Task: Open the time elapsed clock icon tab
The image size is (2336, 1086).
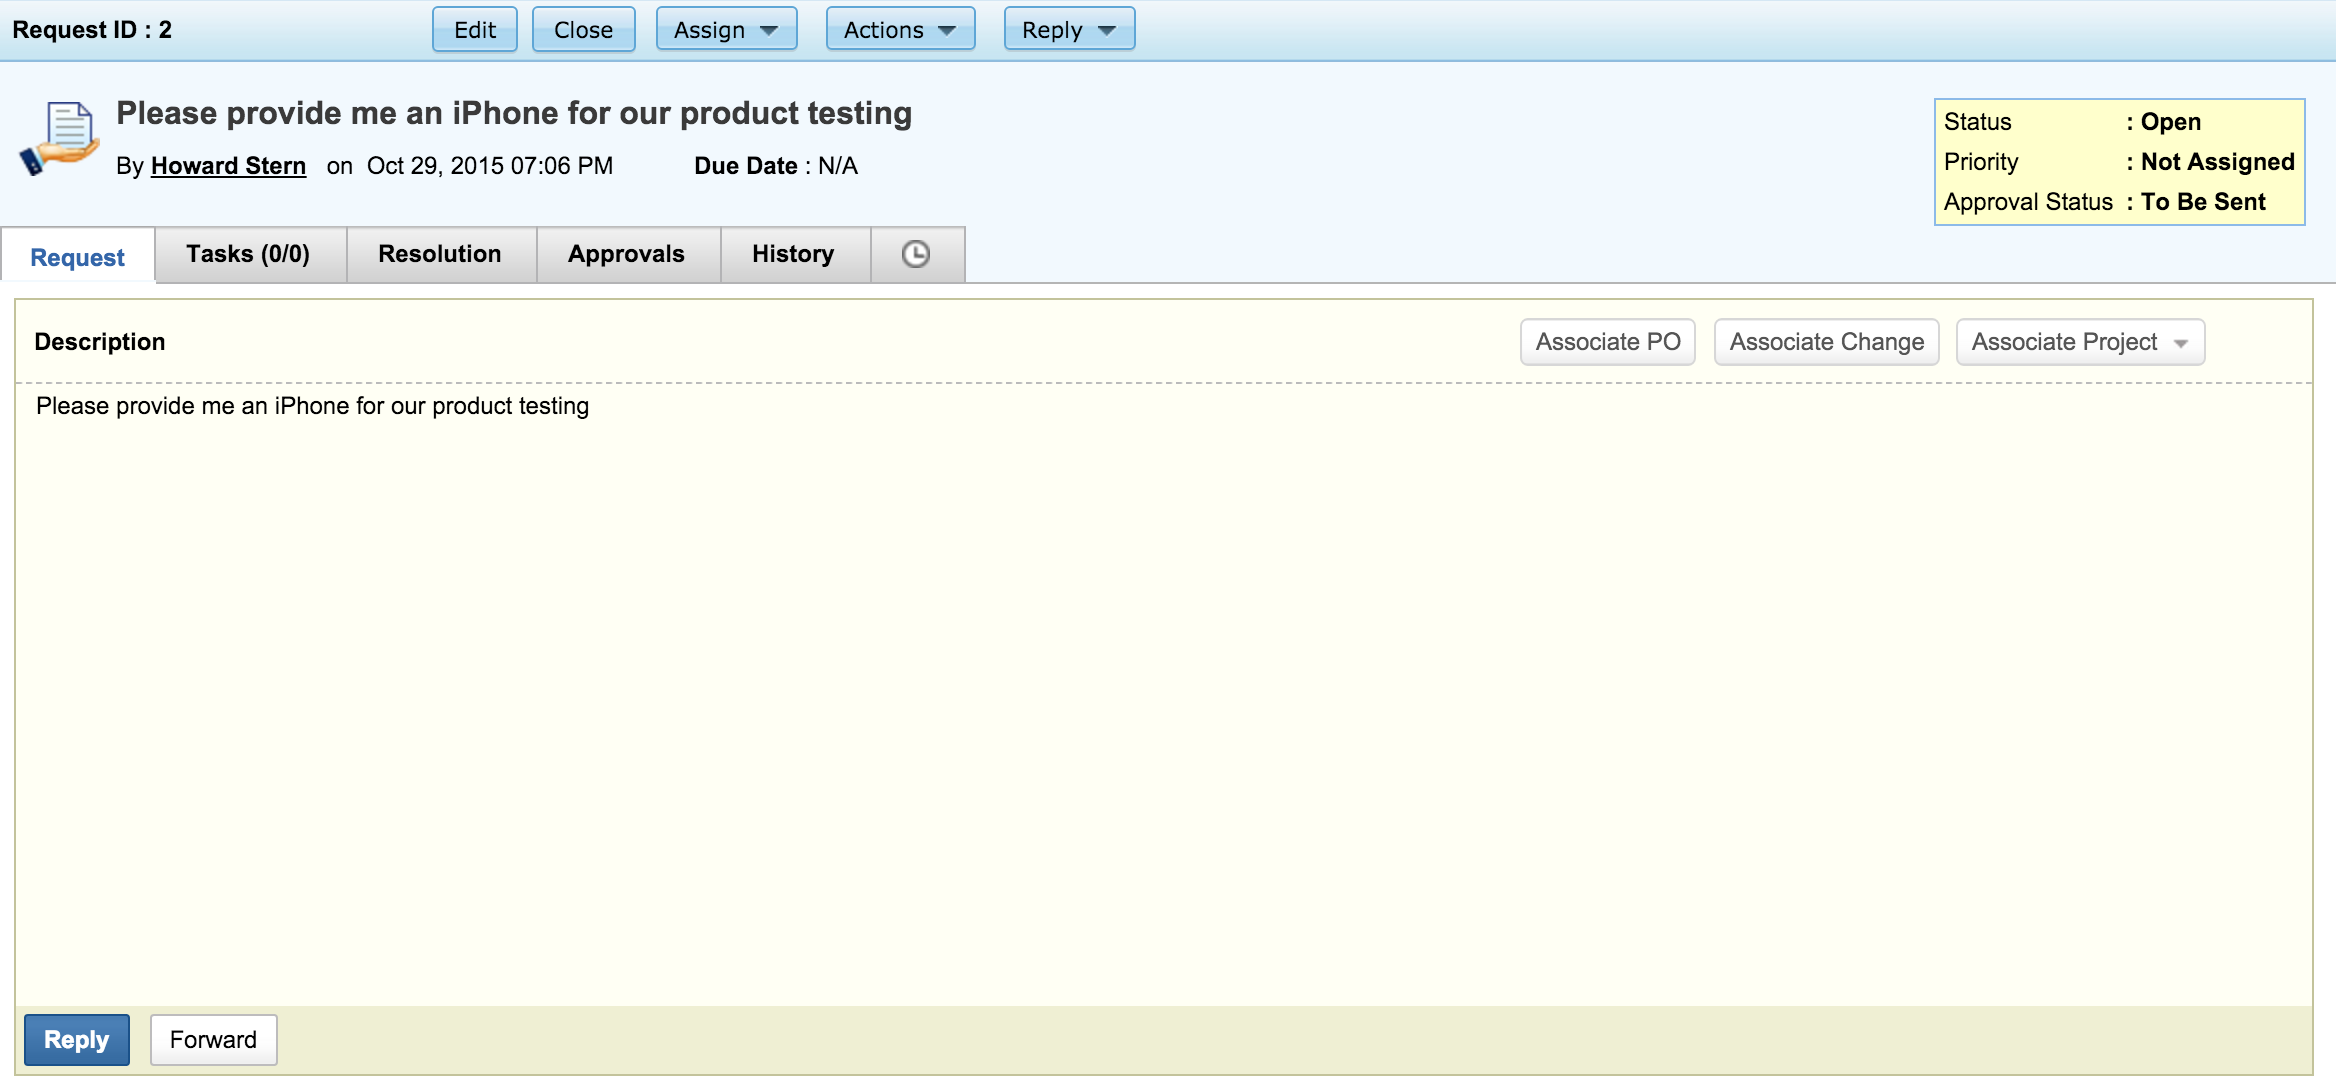Action: click(916, 254)
